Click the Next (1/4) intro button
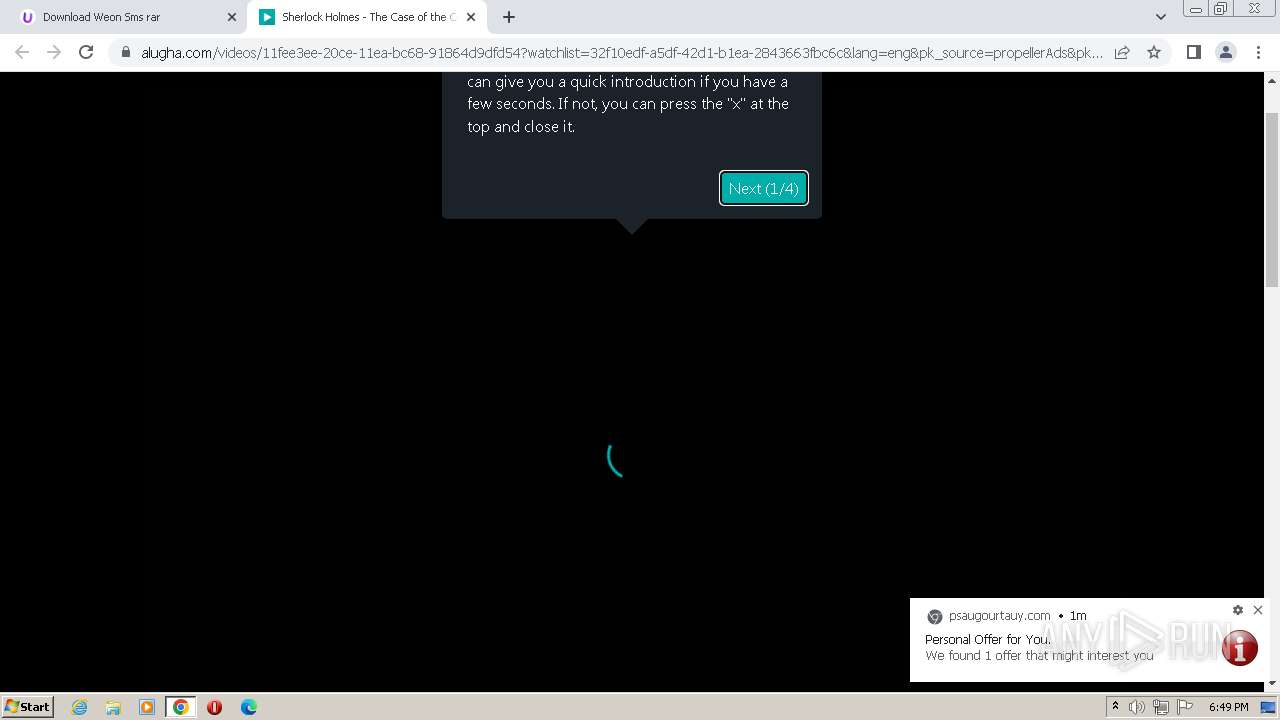 763,188
